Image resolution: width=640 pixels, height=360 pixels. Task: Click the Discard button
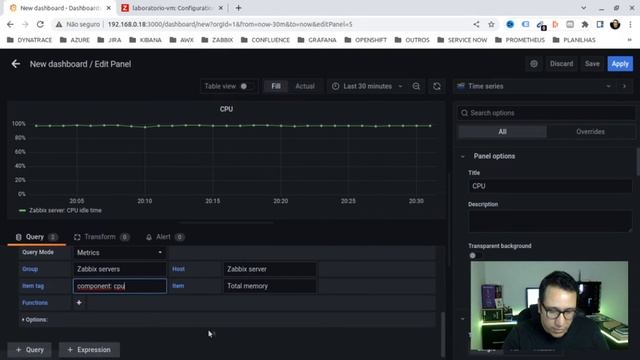[561, 64]
